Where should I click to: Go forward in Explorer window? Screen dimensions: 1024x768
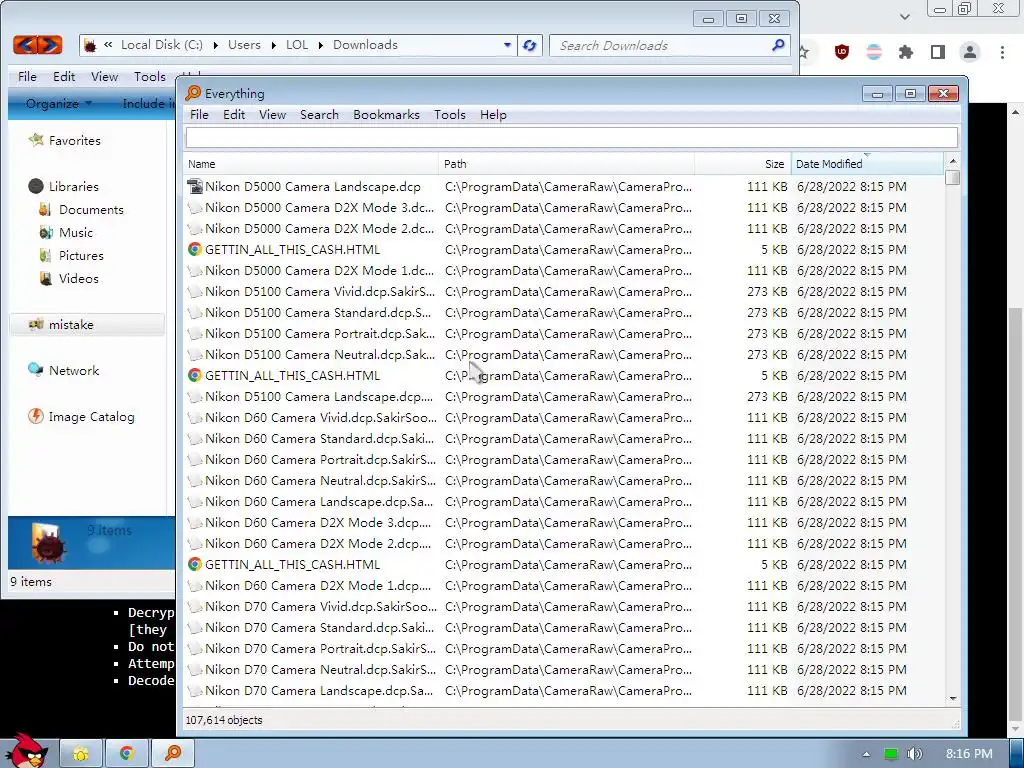[x=50, y=45]
